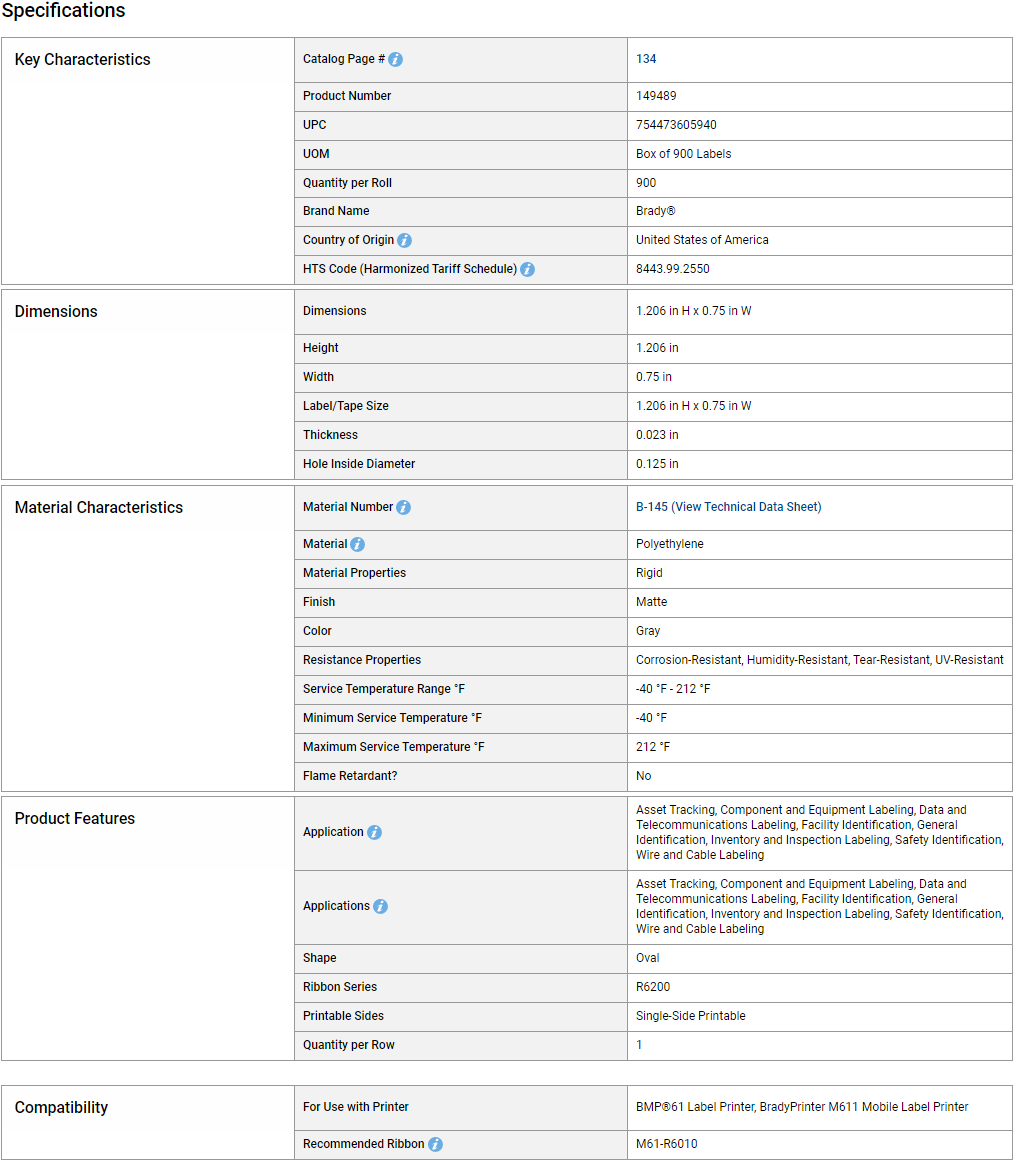Click the R6200 Ribbon Series value
Screen dimensions: 1021x1166
[x=653, y=987]
